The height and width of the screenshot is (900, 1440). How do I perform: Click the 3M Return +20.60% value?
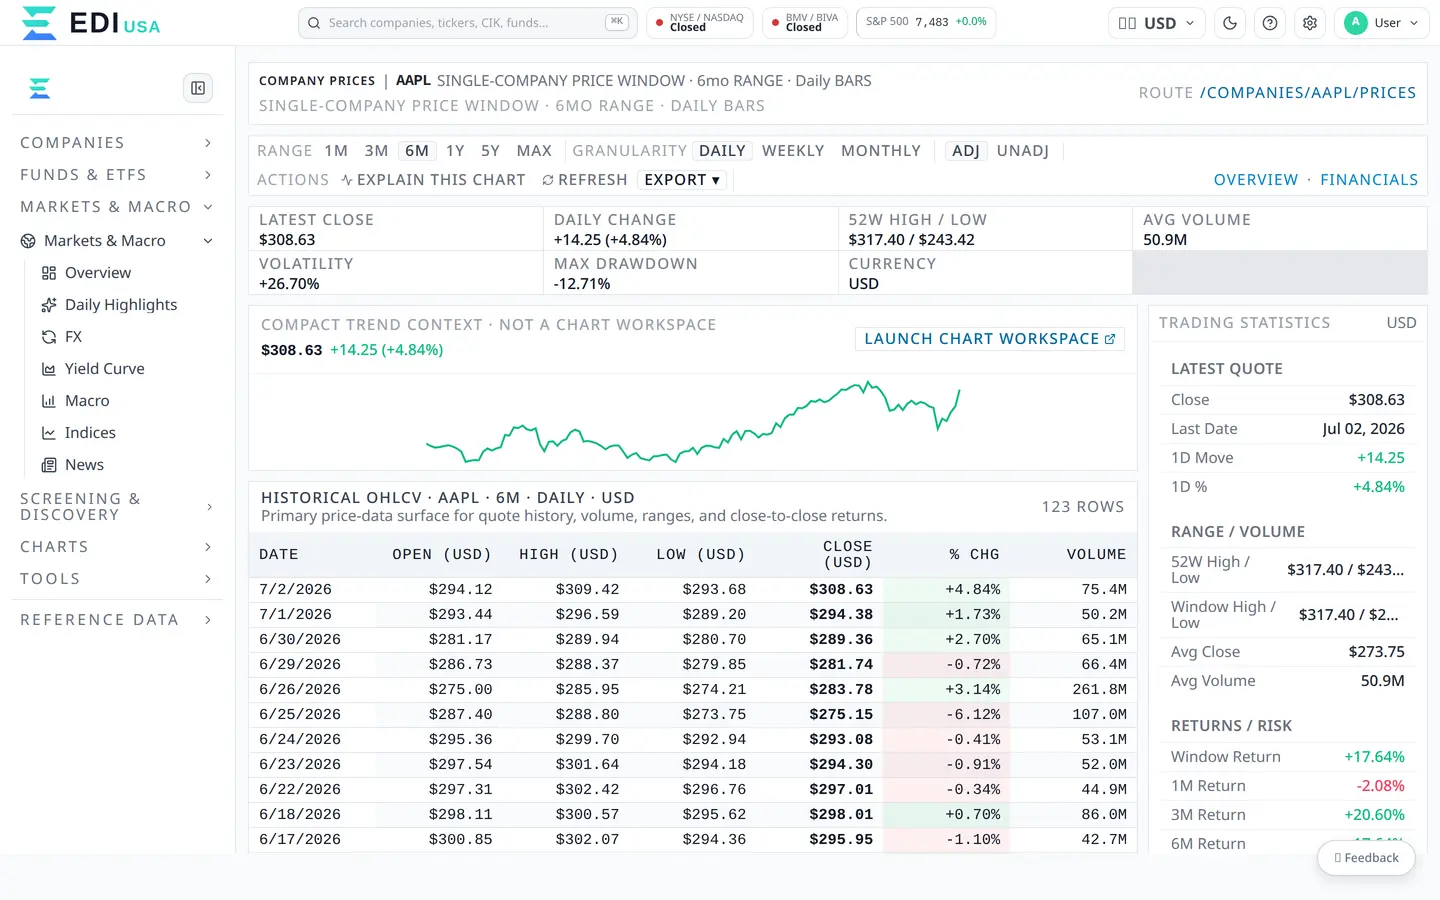(1374, 815)
